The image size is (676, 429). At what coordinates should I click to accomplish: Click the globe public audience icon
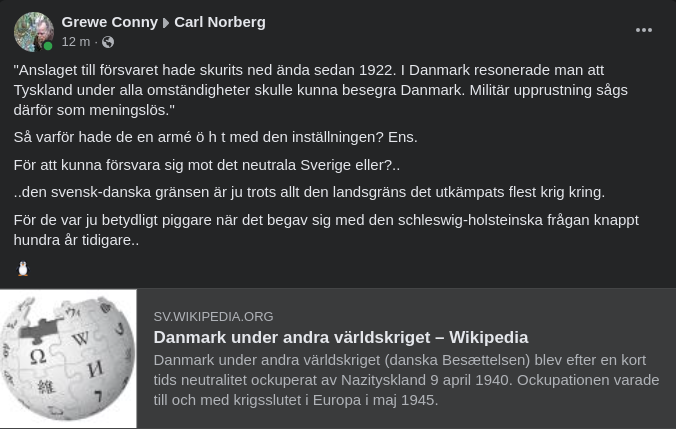click(108, 42)
